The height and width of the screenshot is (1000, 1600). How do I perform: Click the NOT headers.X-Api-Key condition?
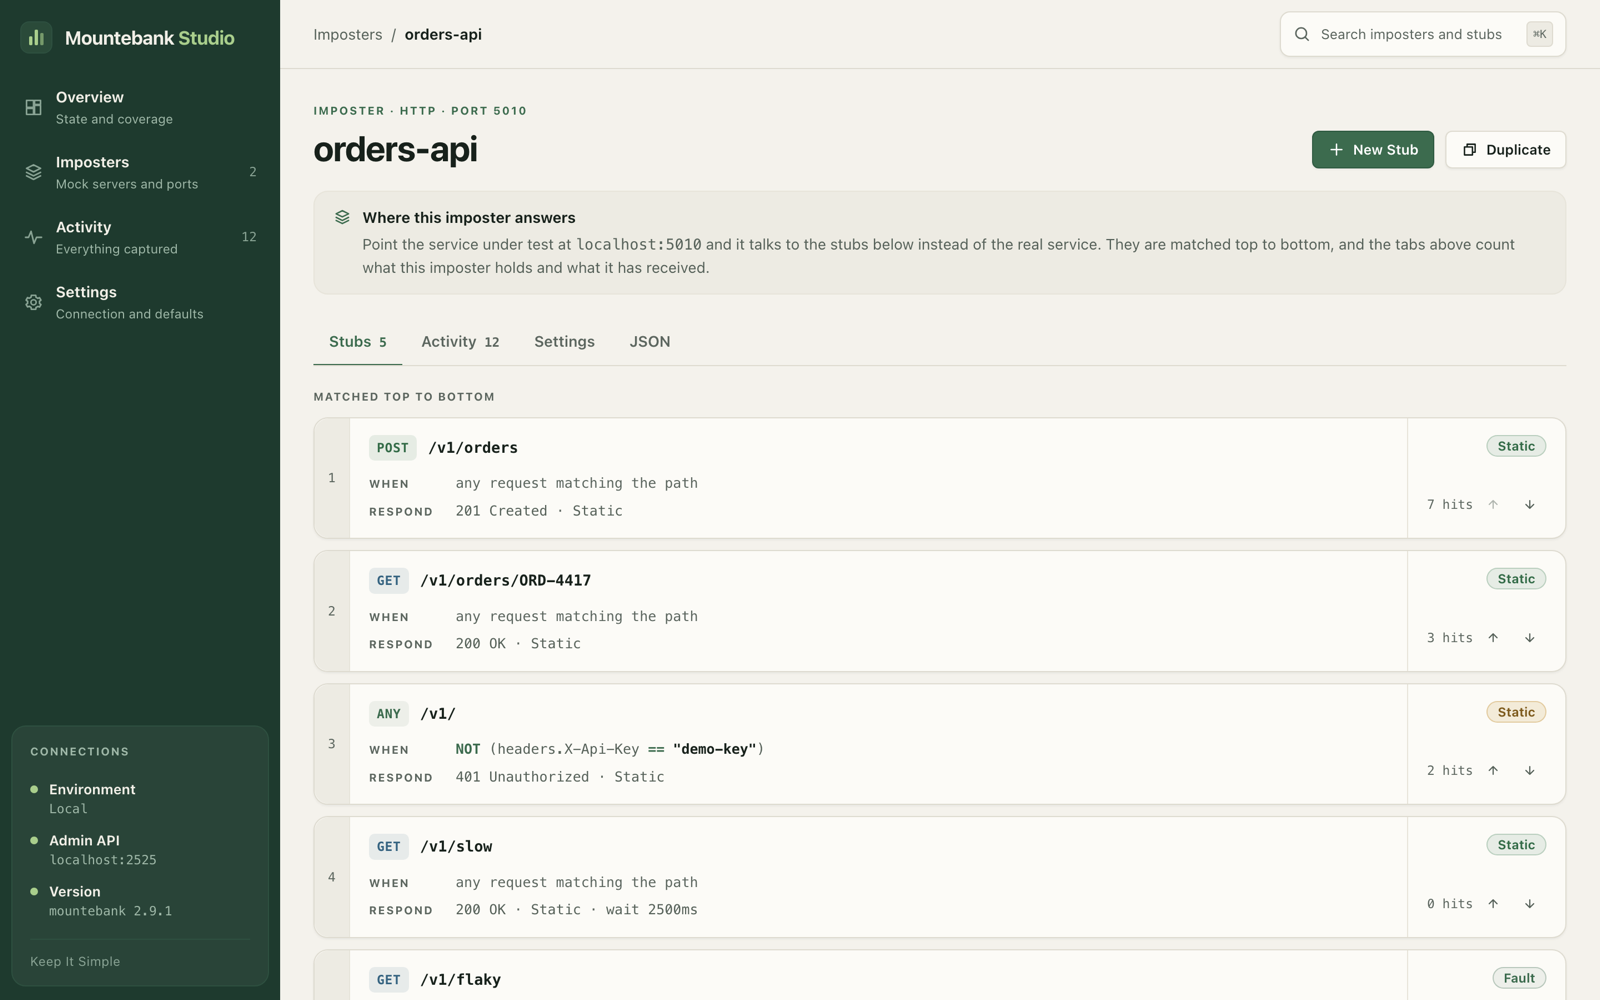[610, 749]
